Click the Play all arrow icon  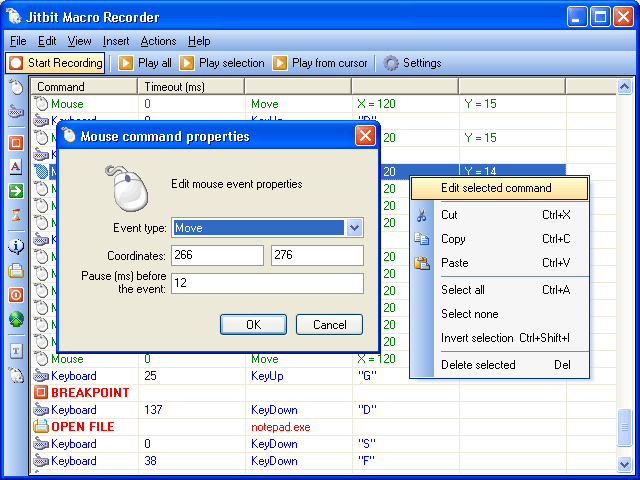(126, 63)
